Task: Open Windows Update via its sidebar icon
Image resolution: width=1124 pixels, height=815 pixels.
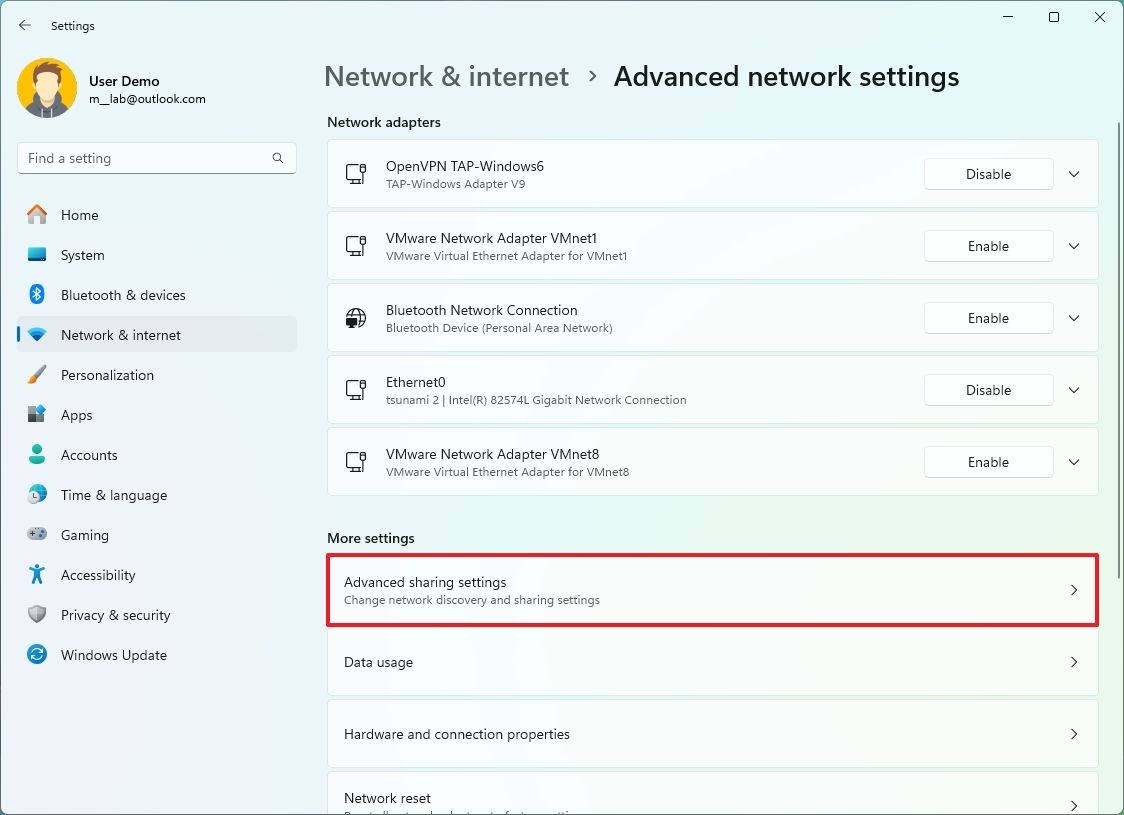Action: point(38,655)
